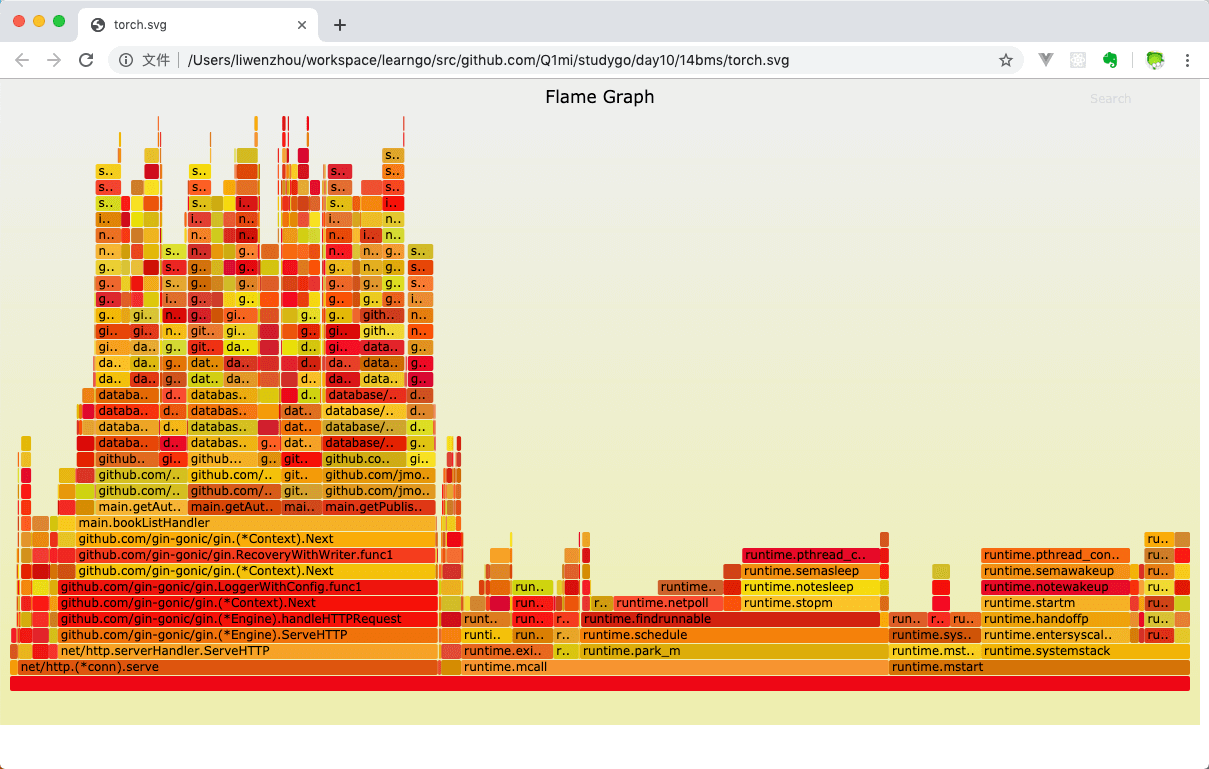Image resolution: width=1209 pixels, height=769 pixels.
Task: Click the runtime.mst.. frame above mstart
Action: (935, 651)
